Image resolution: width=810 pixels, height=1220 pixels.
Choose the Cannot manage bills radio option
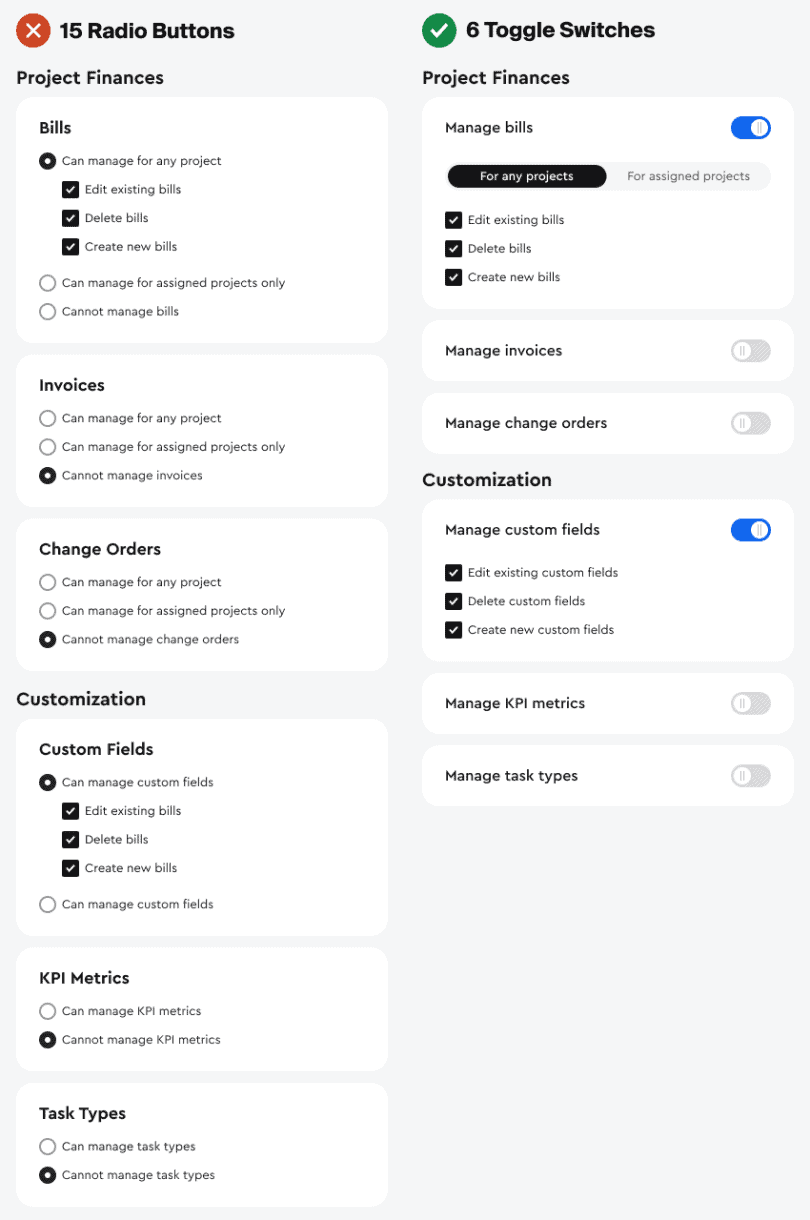click(47, 312)
